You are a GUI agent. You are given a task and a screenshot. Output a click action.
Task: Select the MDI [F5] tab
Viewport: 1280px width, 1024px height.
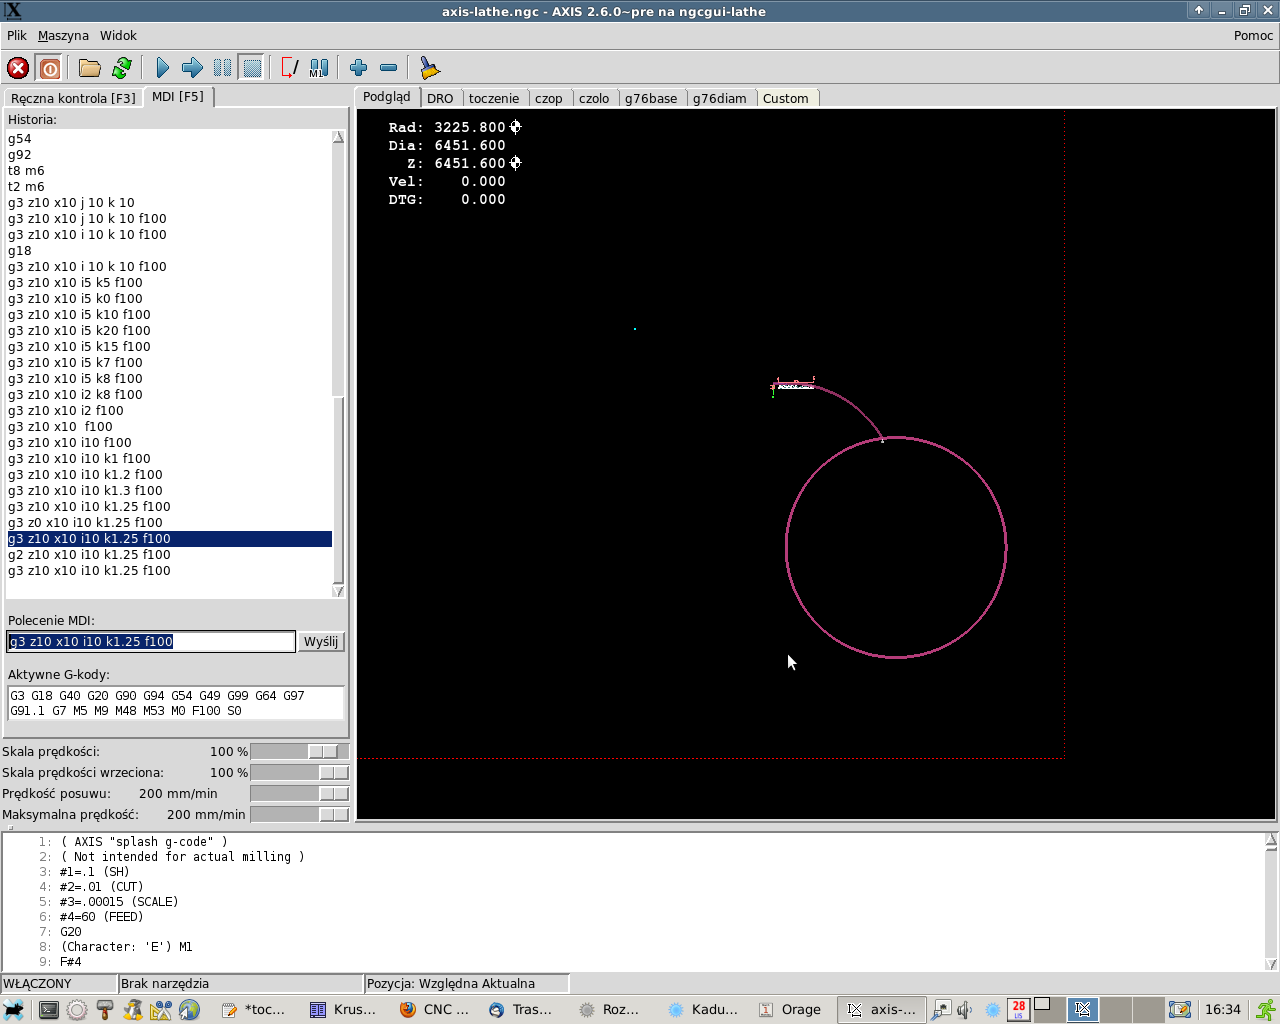[x=178, y=97]
